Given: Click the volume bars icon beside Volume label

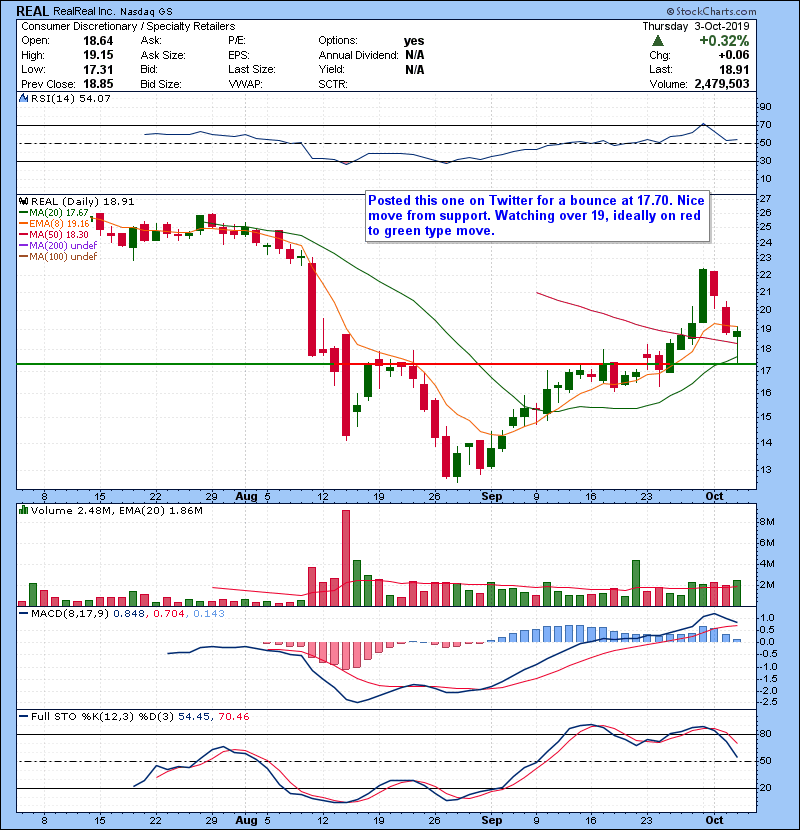Looking at the screenshot, I should [23, 511].
